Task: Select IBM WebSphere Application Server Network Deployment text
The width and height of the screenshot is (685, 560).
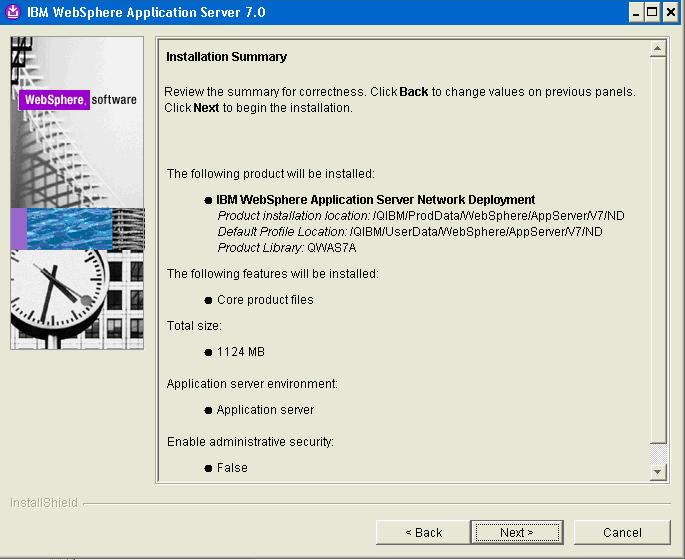Action: (376, 200)
